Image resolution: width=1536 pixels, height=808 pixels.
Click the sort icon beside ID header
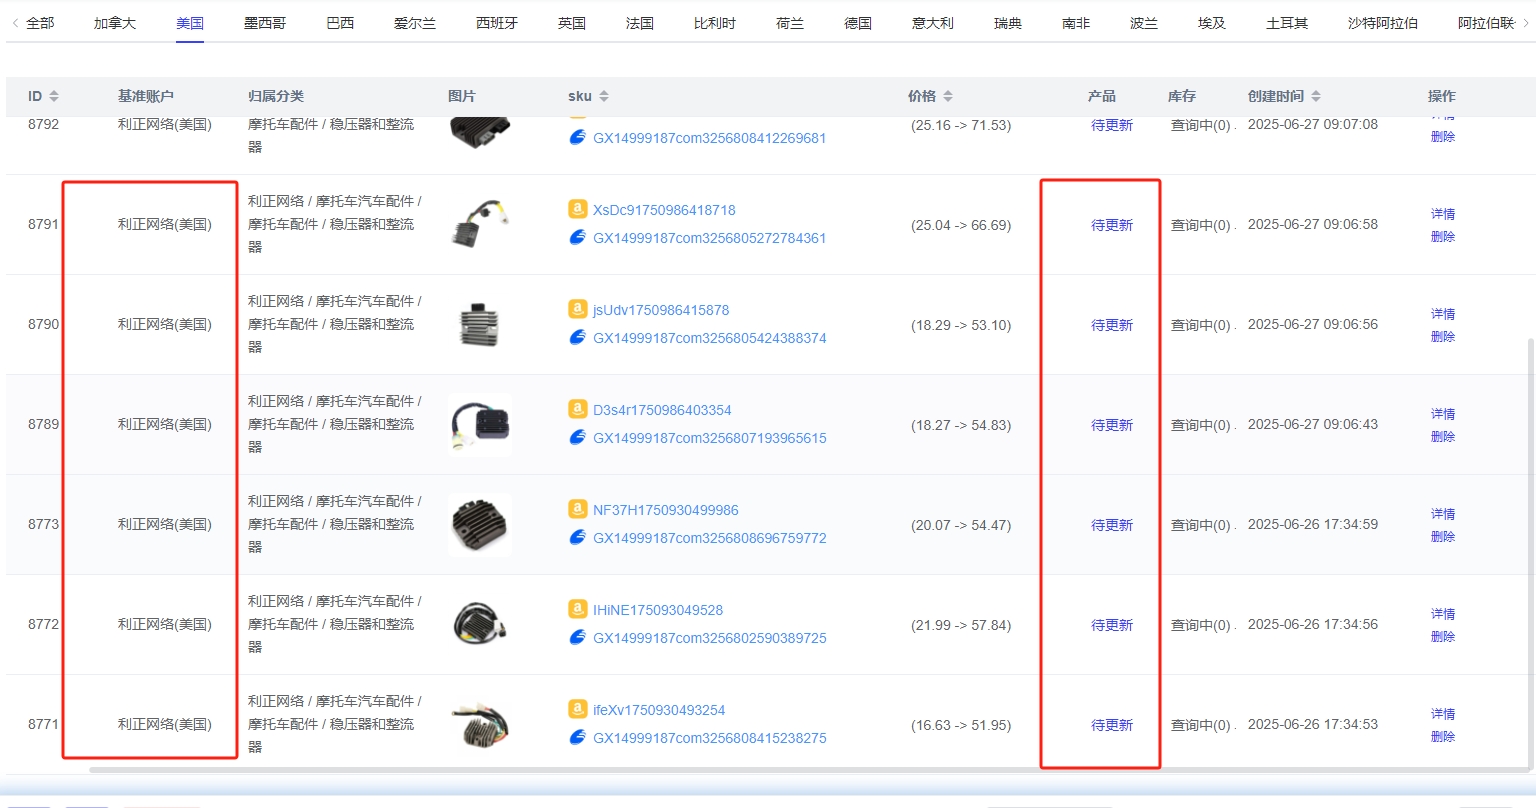tap(54, 96)
